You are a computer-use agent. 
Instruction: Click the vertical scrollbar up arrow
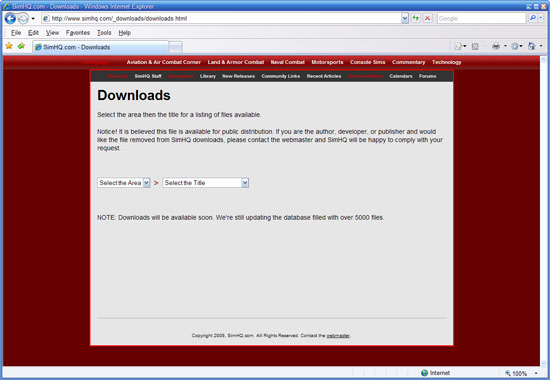(x=543, y=60)
